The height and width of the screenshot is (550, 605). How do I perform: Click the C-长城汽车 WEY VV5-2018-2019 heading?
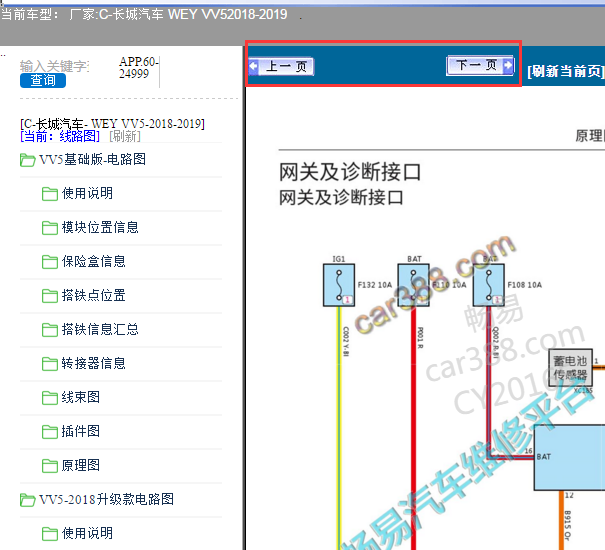pos(112,124)
